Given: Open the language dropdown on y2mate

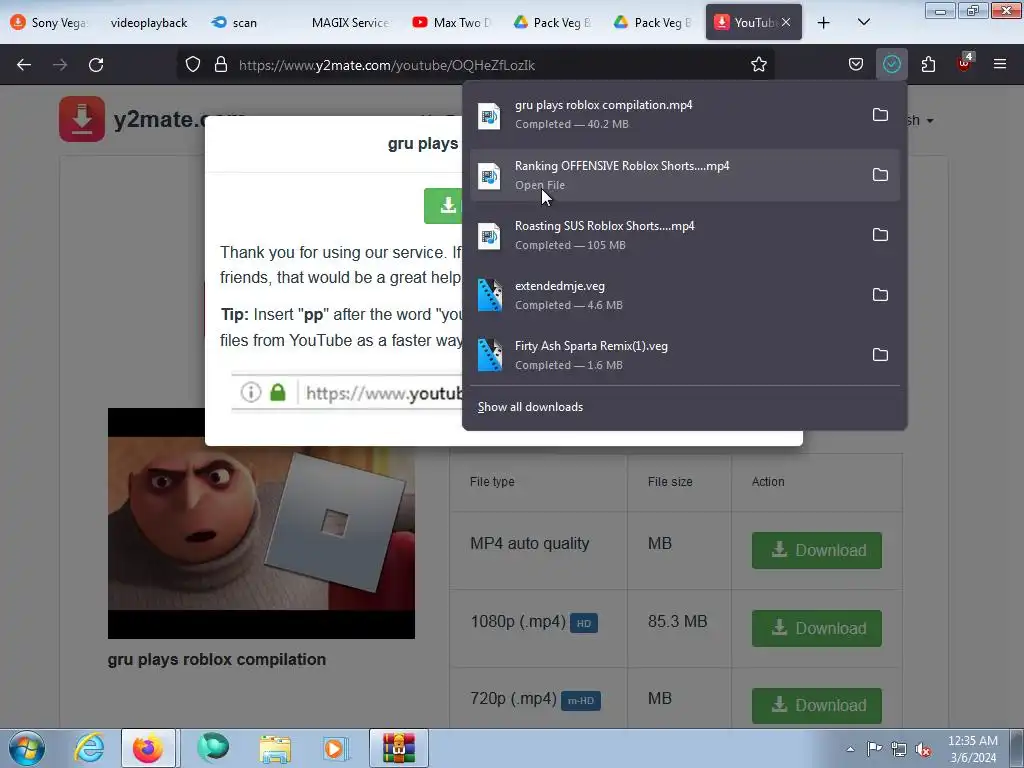Looking at the screenshot, I should [921, 121].
